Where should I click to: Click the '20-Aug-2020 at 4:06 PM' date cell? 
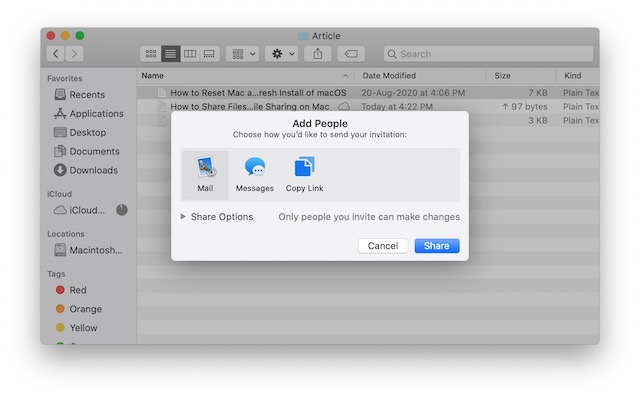point(413,93)
